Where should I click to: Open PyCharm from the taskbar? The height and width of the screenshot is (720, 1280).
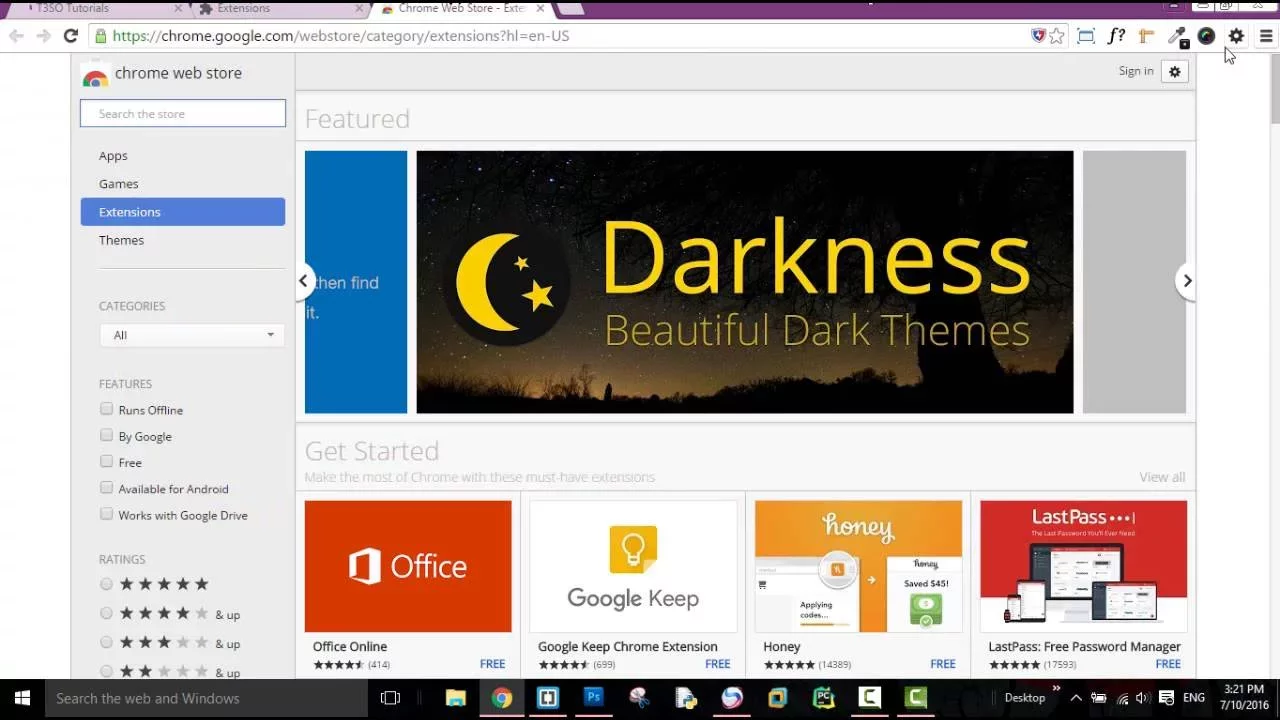[824, 698]
